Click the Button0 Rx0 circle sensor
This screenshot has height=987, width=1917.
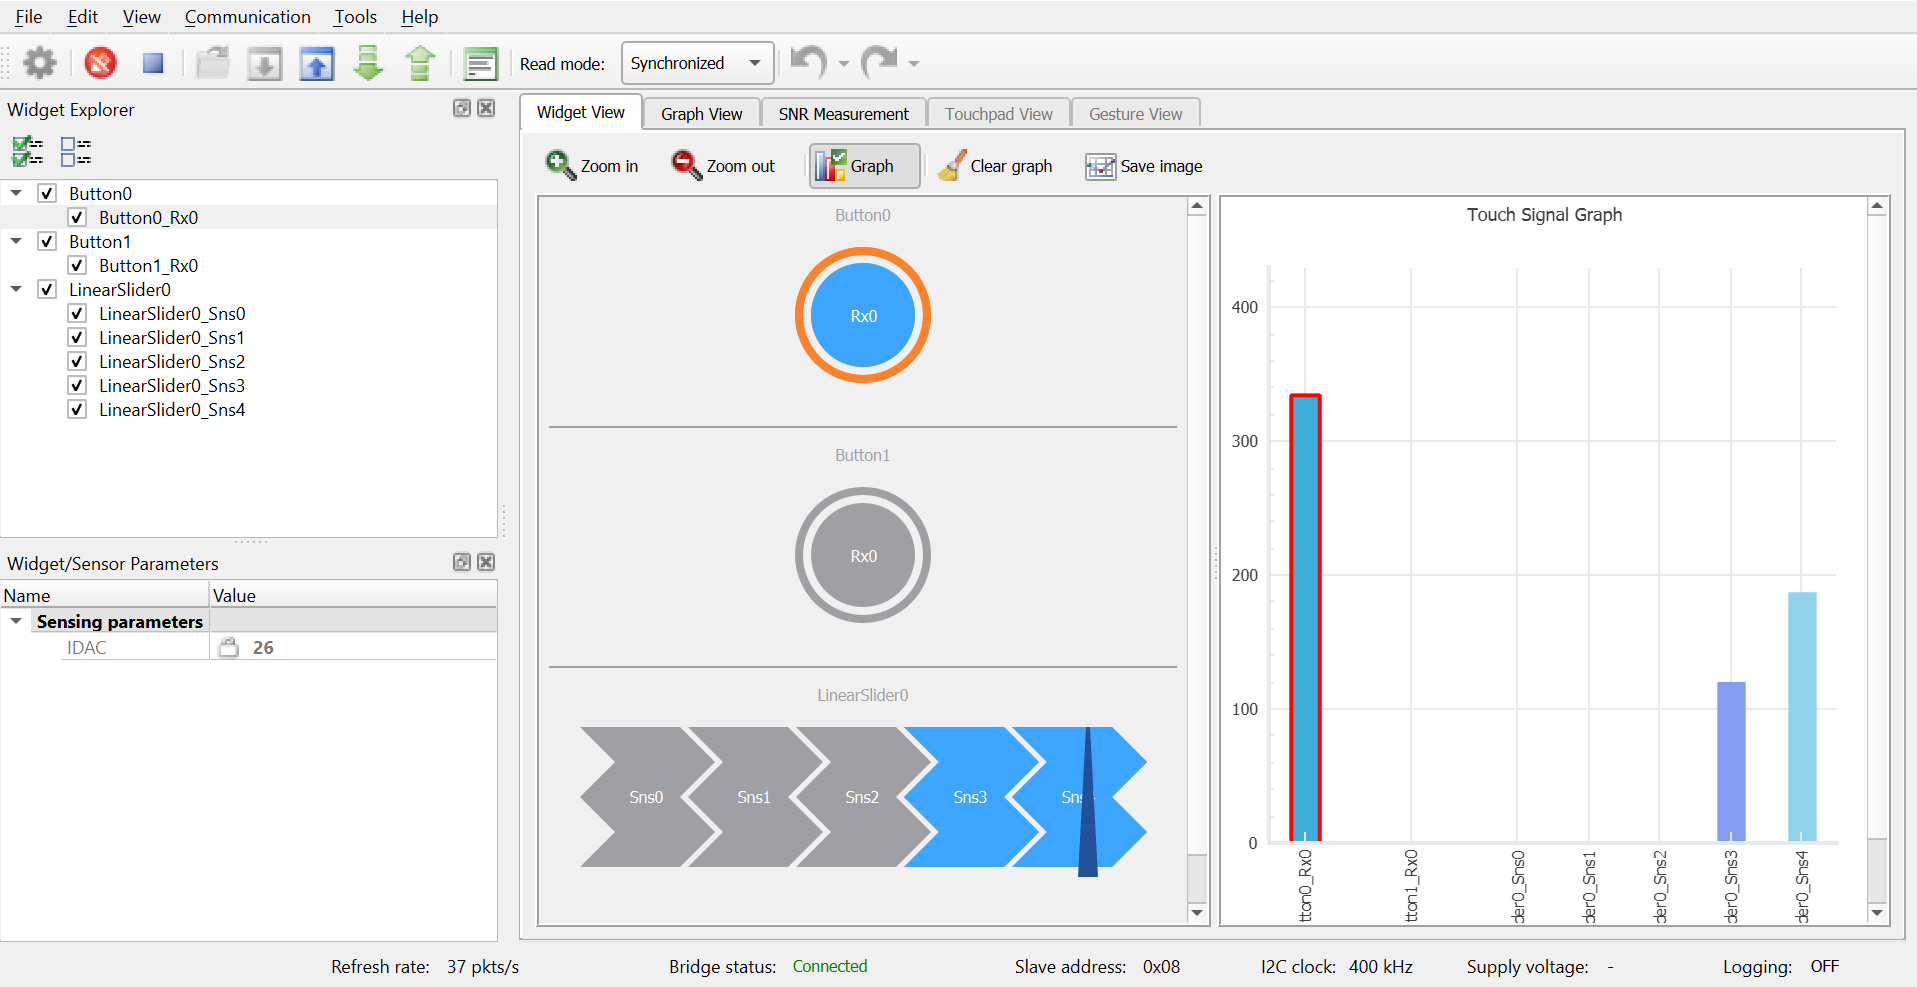pyautogui.click(x=863, y=315)
